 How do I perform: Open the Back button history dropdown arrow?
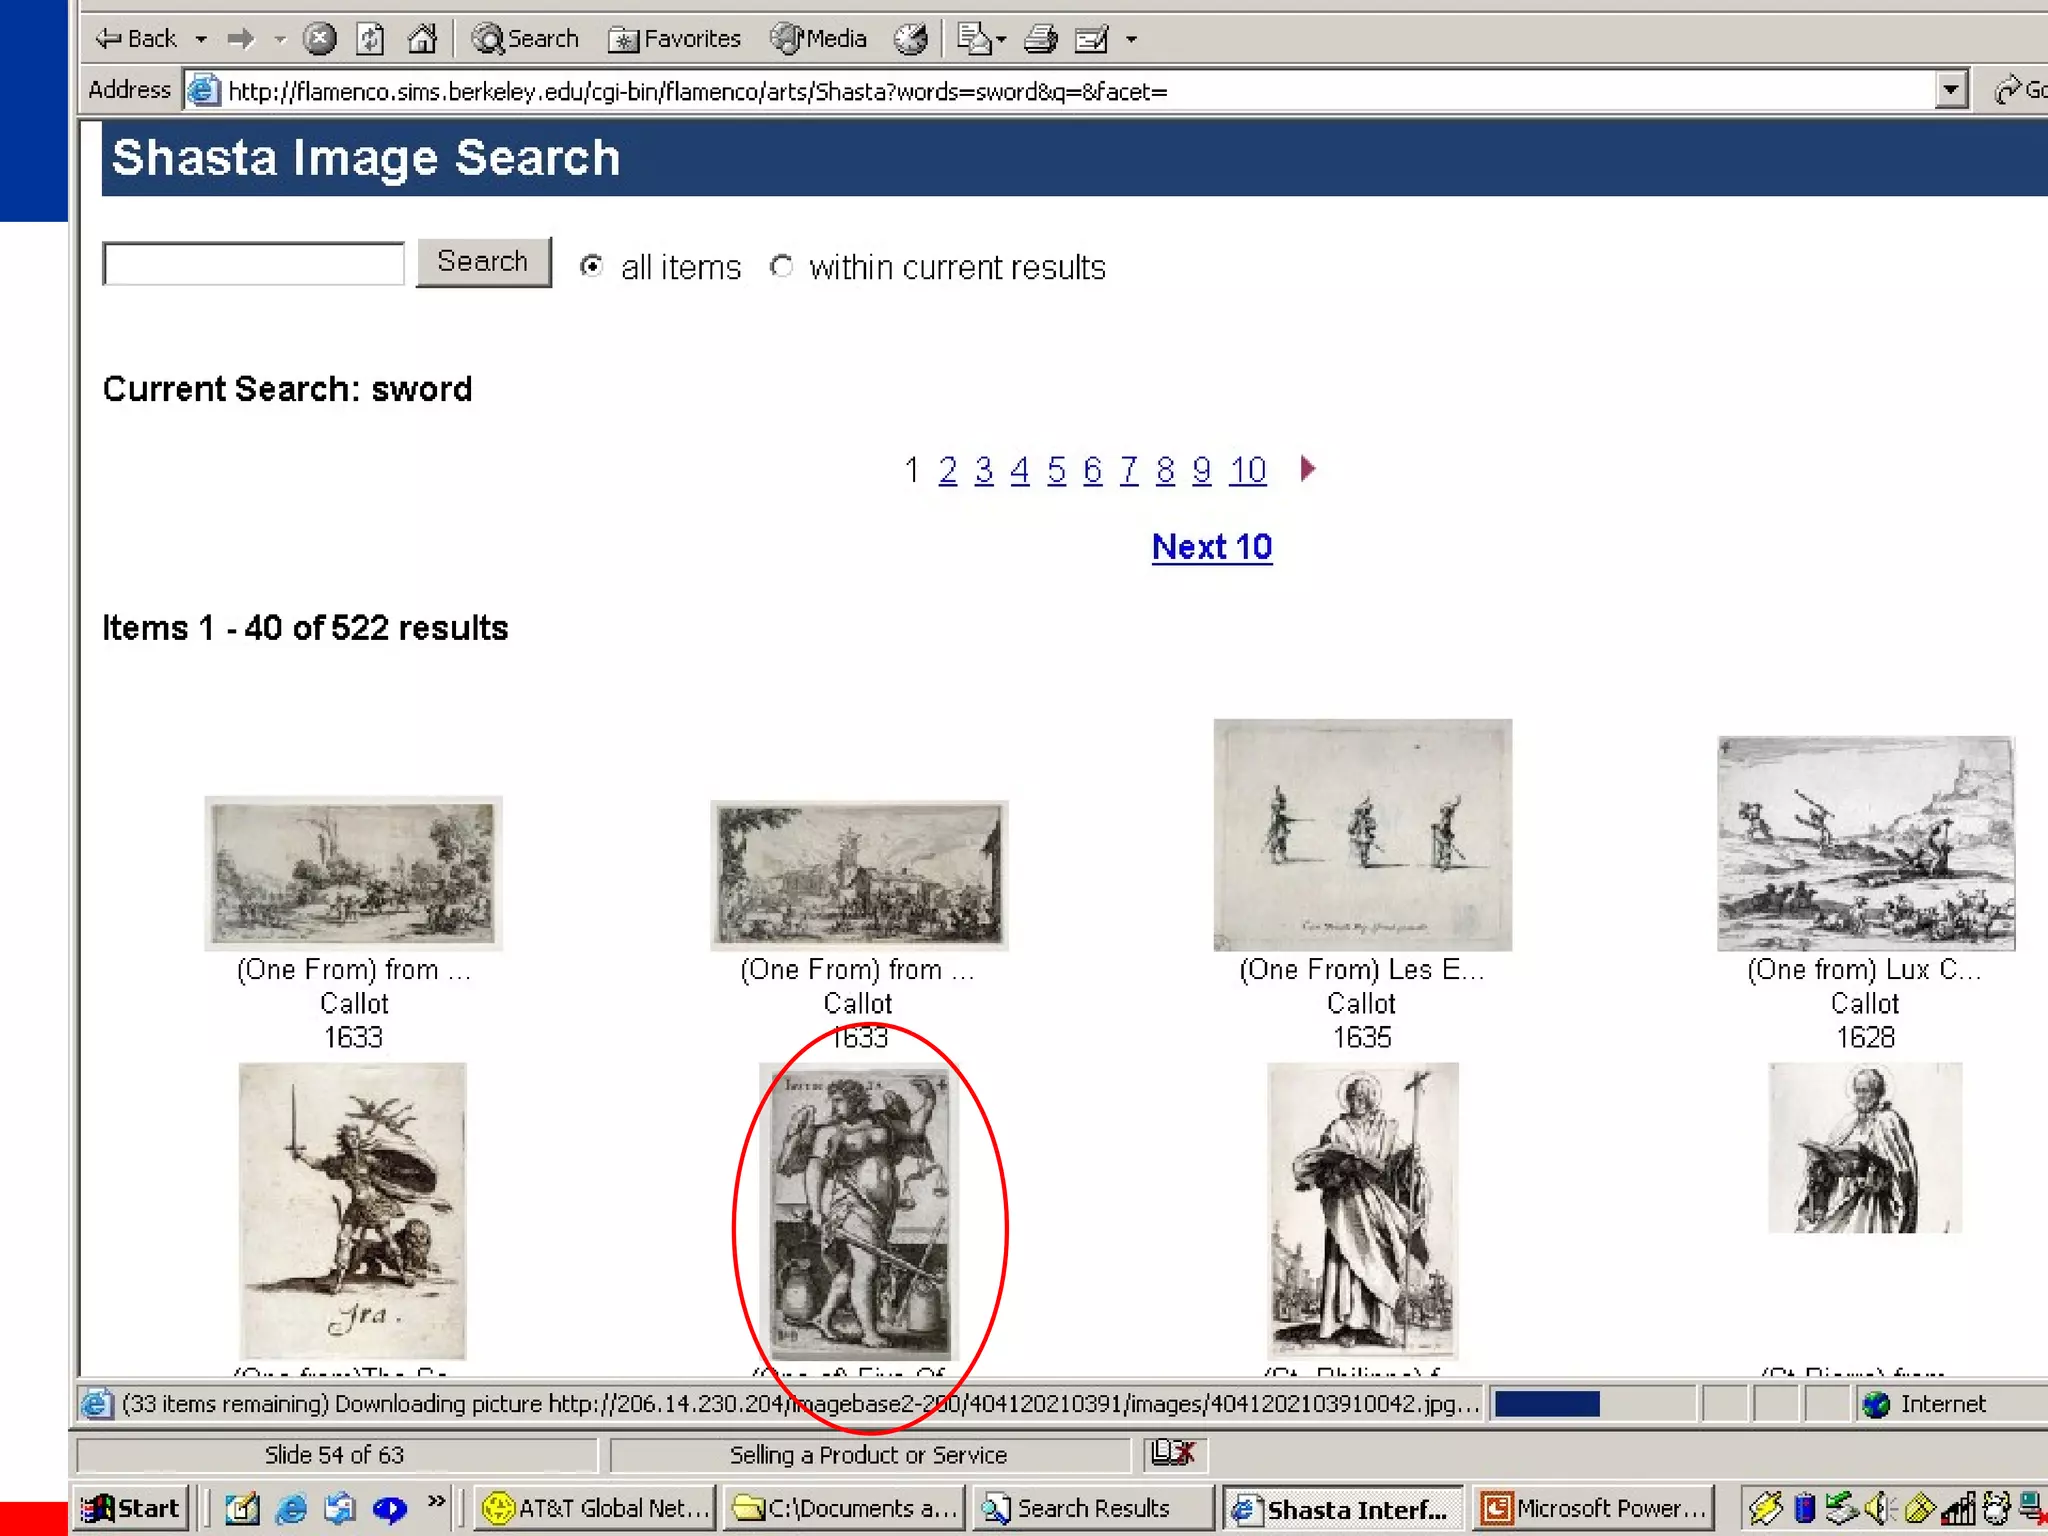[201, 39]
